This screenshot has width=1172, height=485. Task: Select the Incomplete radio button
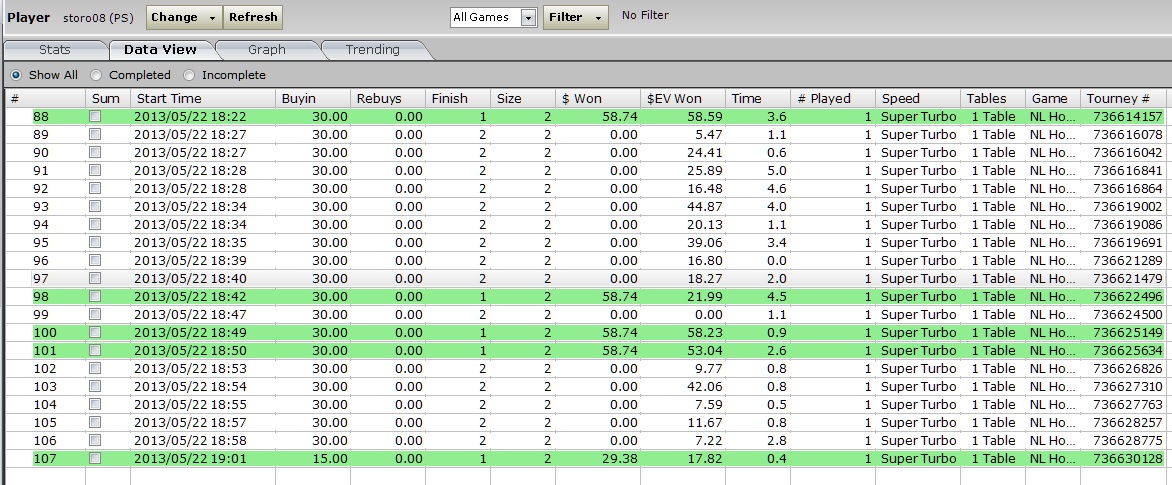pos(189,75)
